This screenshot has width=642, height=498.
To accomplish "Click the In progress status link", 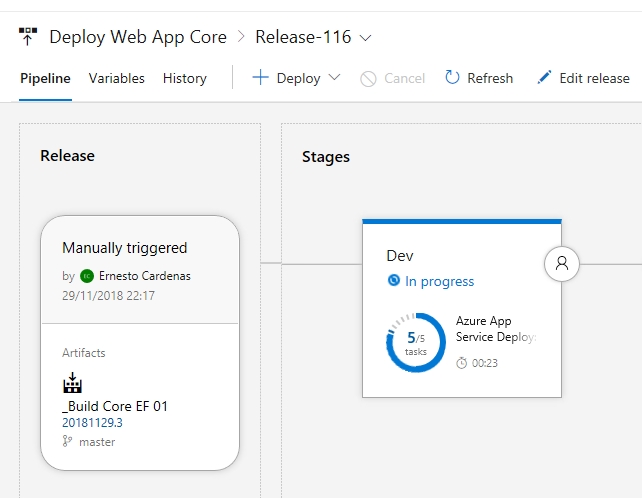I will tap(439, 281).
